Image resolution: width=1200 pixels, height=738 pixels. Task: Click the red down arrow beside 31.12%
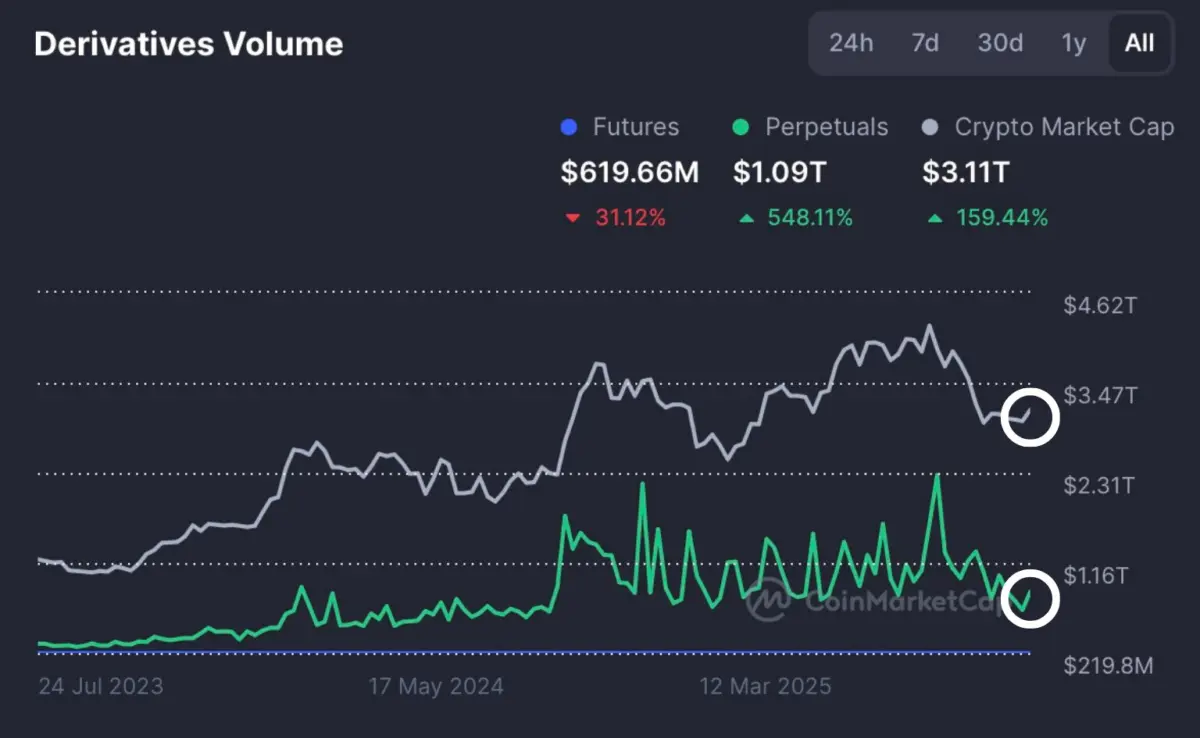[573, 217]
